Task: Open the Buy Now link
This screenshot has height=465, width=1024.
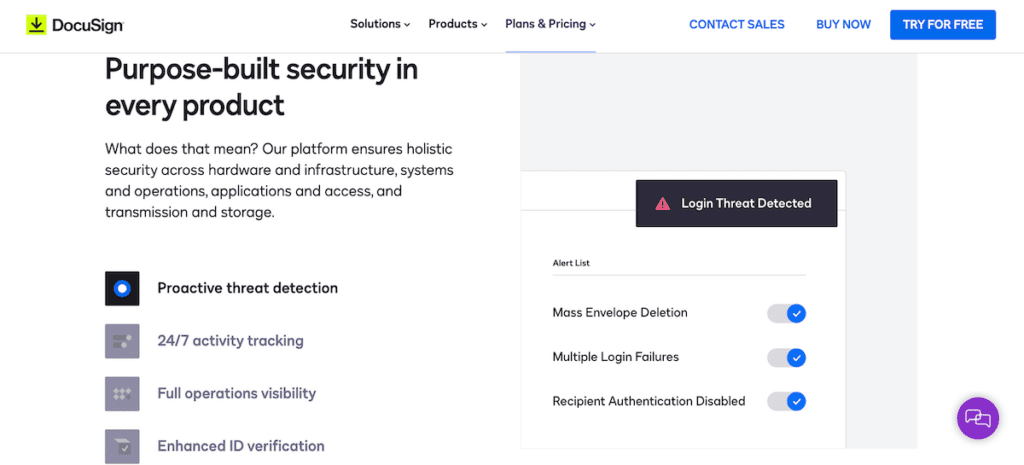Action: [x=843, y=25]
